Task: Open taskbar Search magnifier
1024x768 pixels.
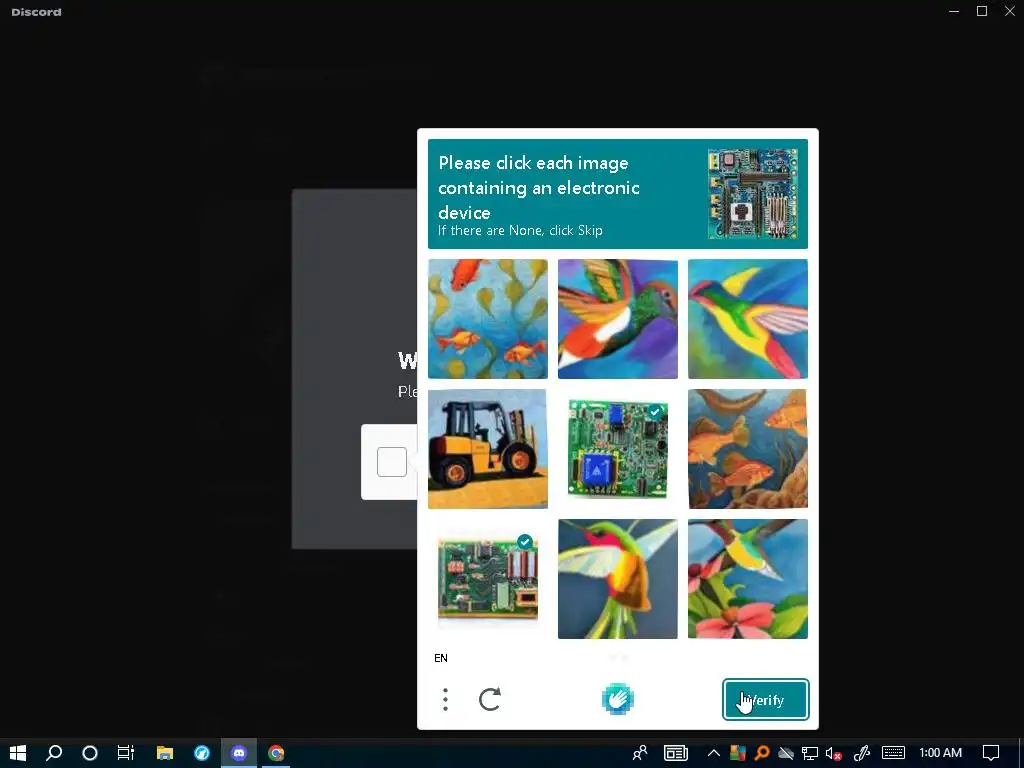Action: tap(54, 753)
